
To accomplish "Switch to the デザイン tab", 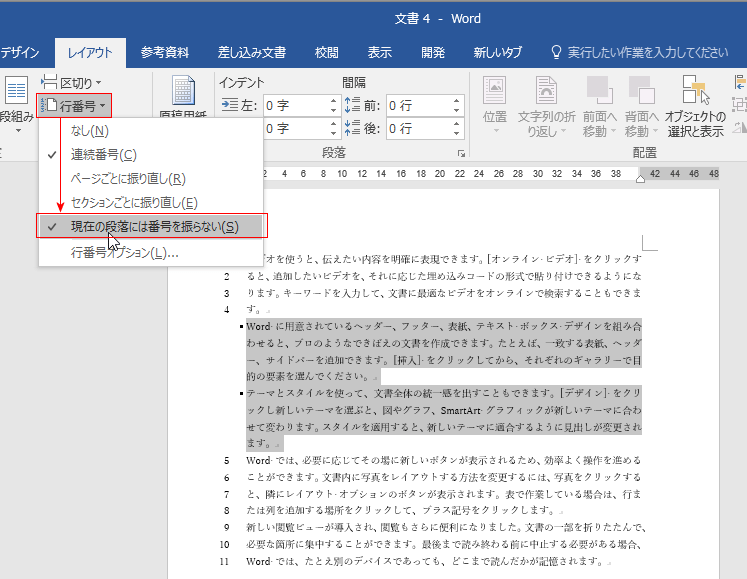I will (x=20, y=52).
